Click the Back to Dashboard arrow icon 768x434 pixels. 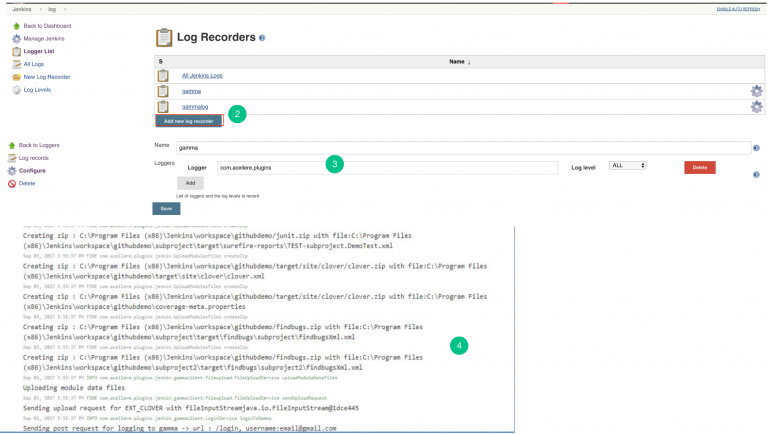pyautogui.click(x=16, y=25)
